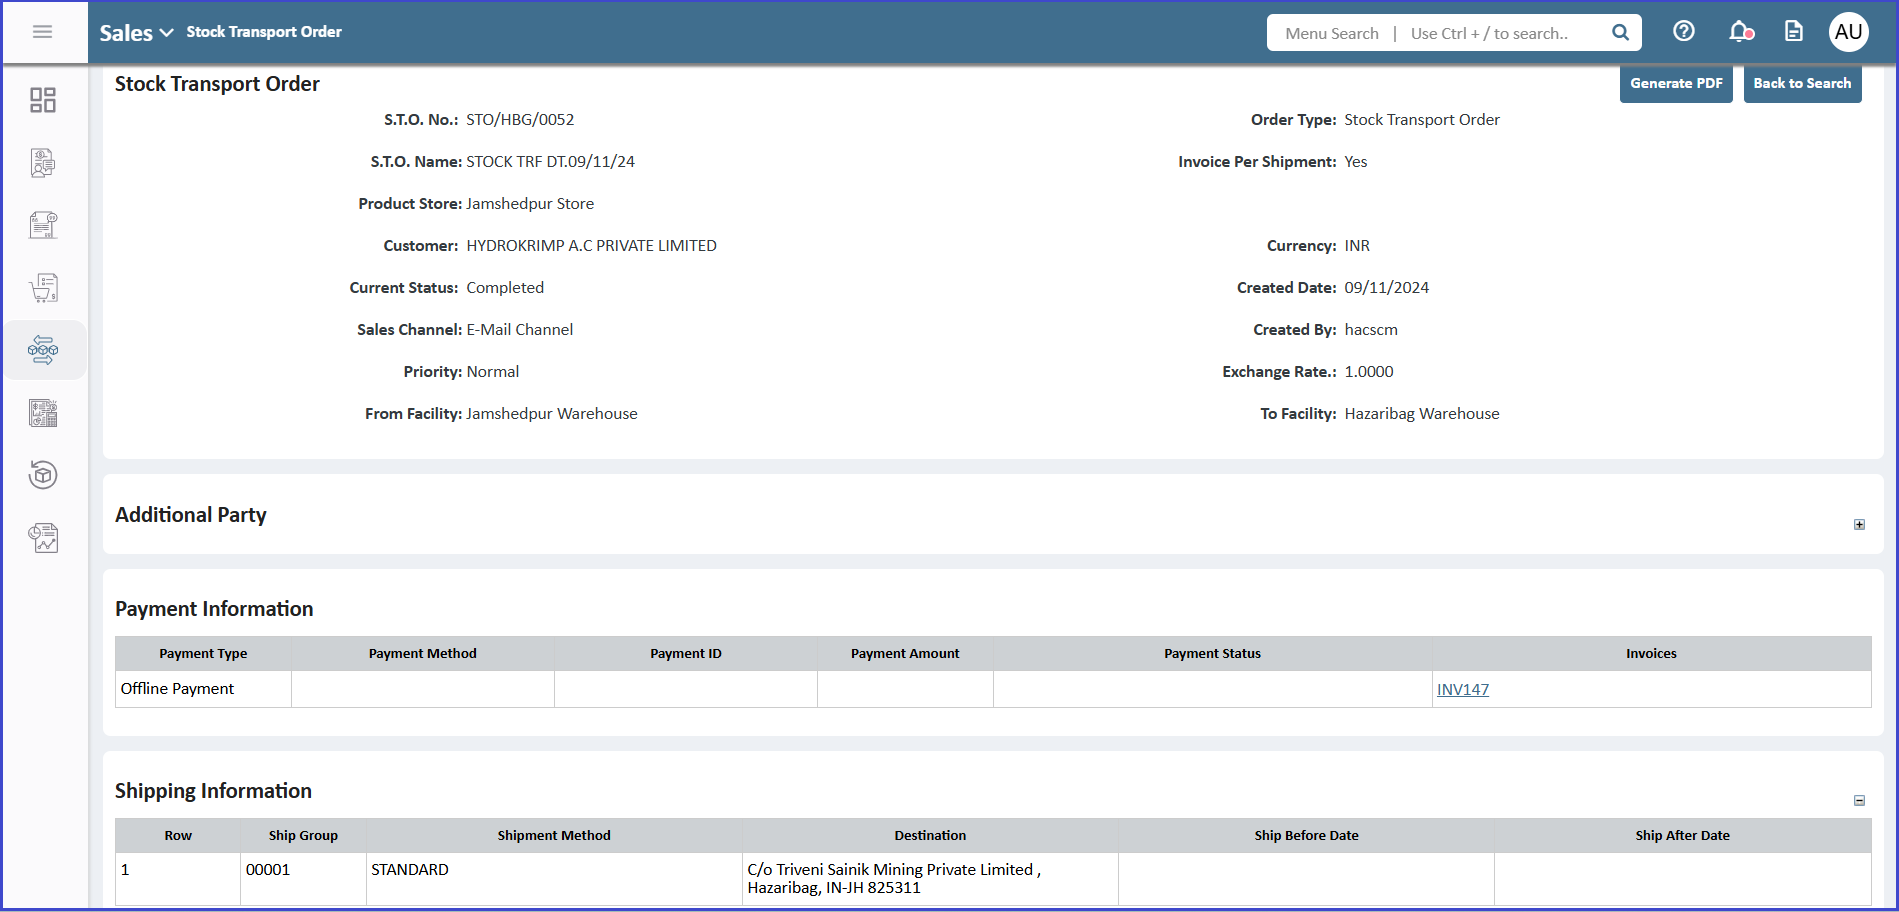
Task: Open the notifications bell icon
Action: [x=1741, y=32]
